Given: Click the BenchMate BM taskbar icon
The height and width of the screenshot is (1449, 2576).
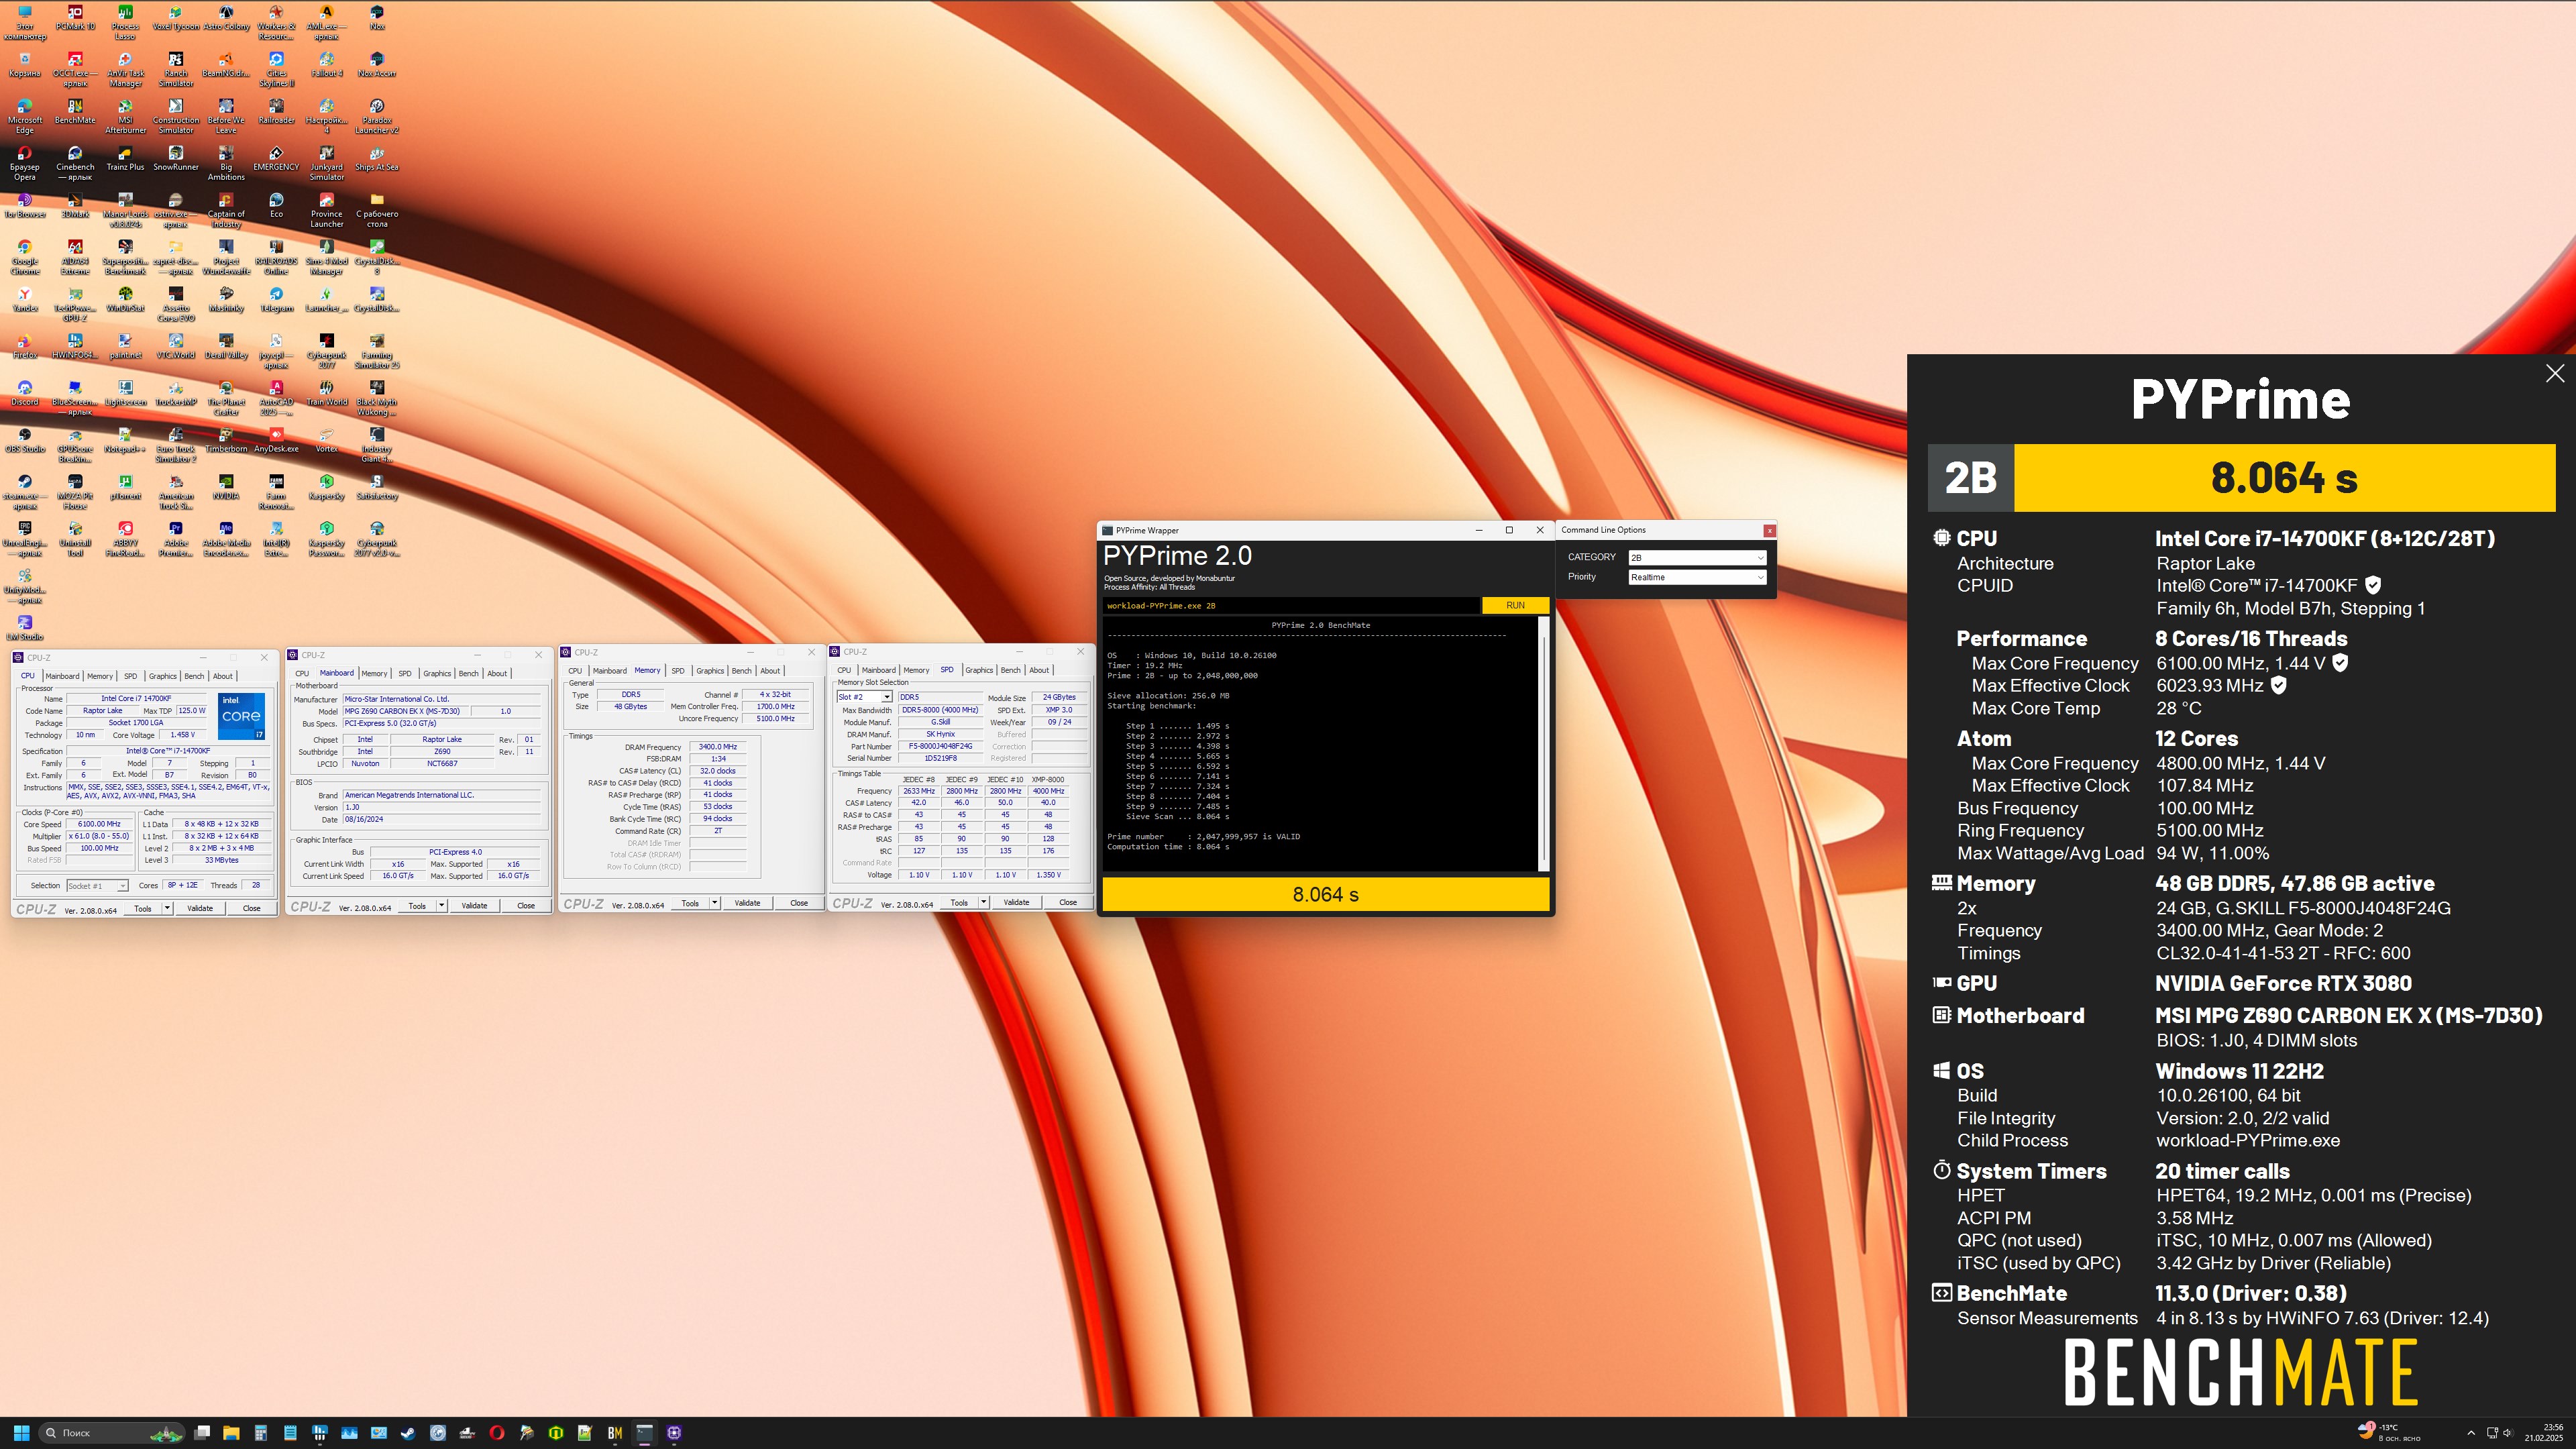Looking at the screenshot, I should pos(615,1432).
